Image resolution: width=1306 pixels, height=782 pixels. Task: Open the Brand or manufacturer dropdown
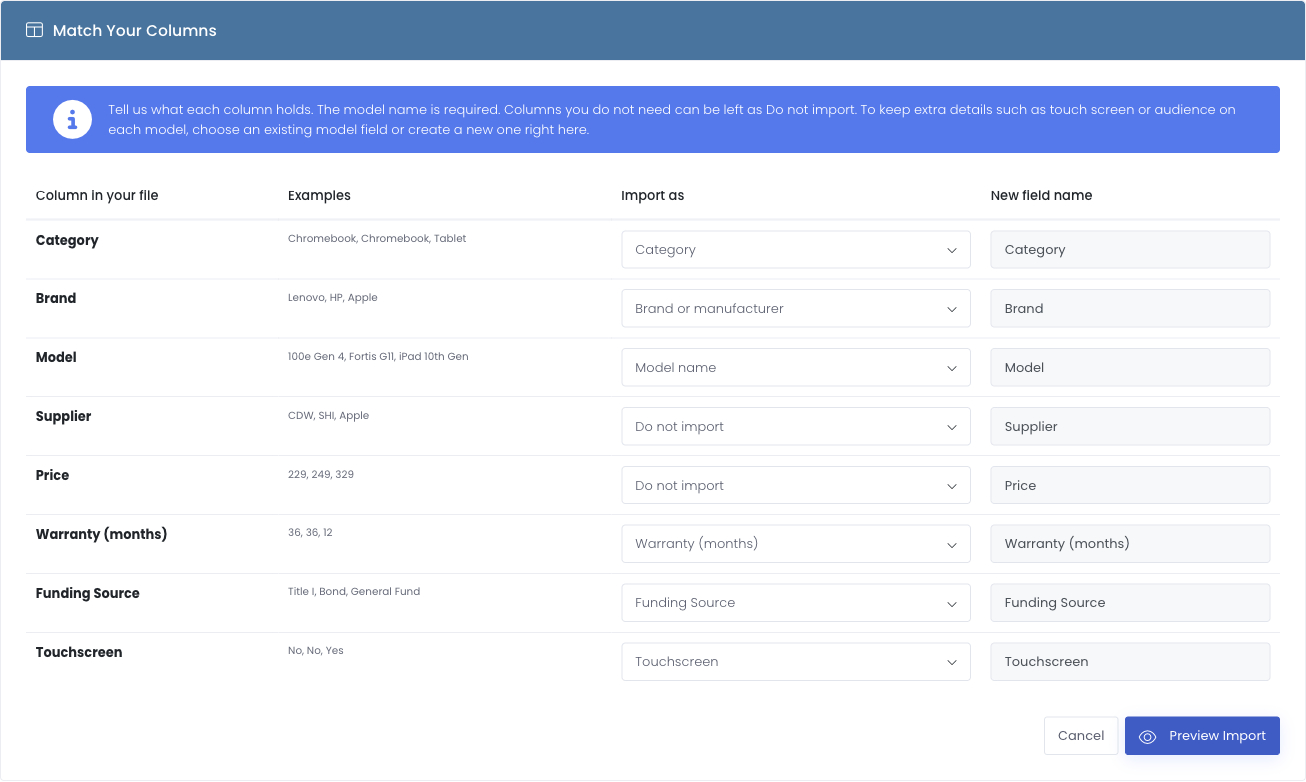coord(796,309)
